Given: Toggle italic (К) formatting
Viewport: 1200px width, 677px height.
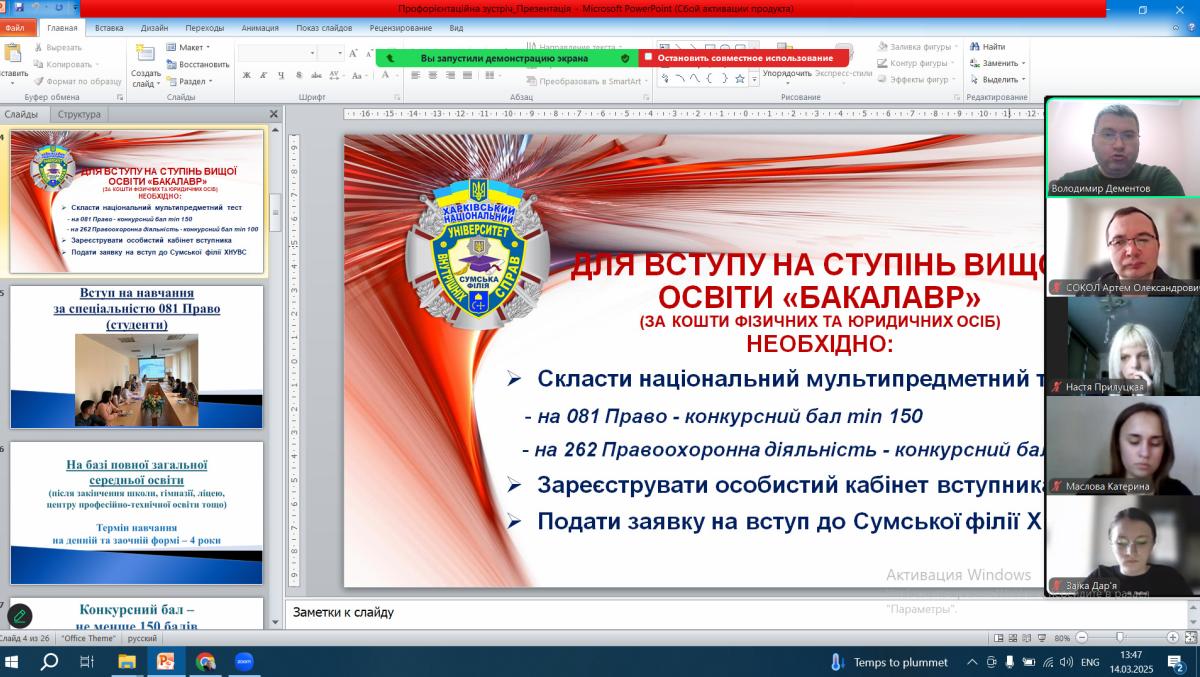Looking at the screenshot, I should click(x=264, y=75).
